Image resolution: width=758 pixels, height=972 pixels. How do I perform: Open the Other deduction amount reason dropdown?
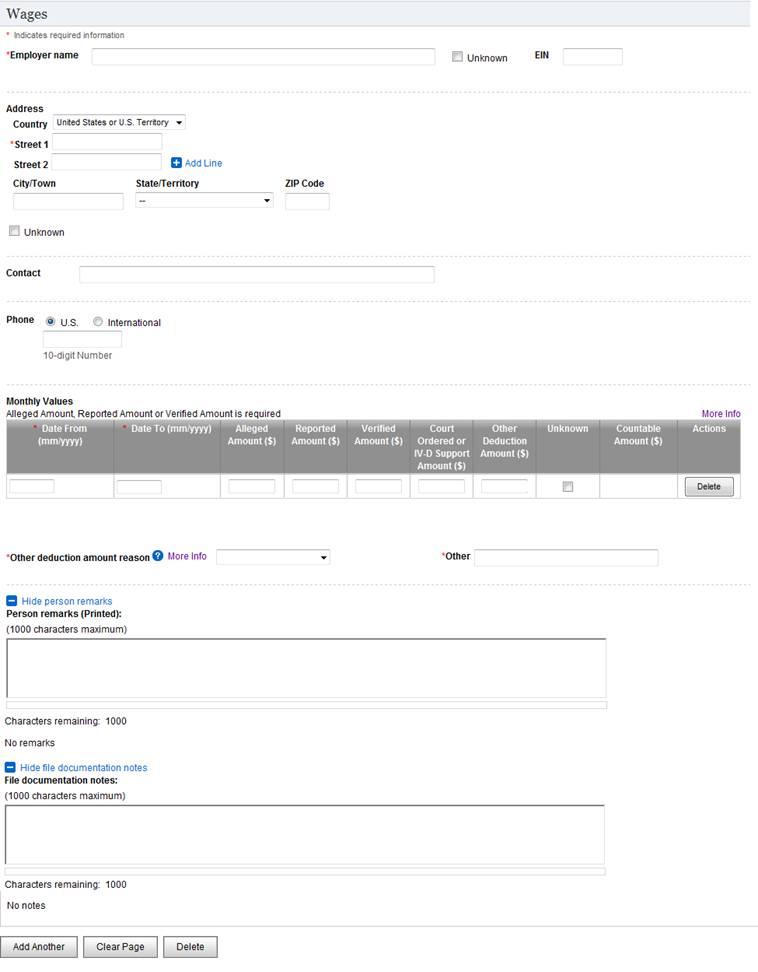click(x=273, y=557)
